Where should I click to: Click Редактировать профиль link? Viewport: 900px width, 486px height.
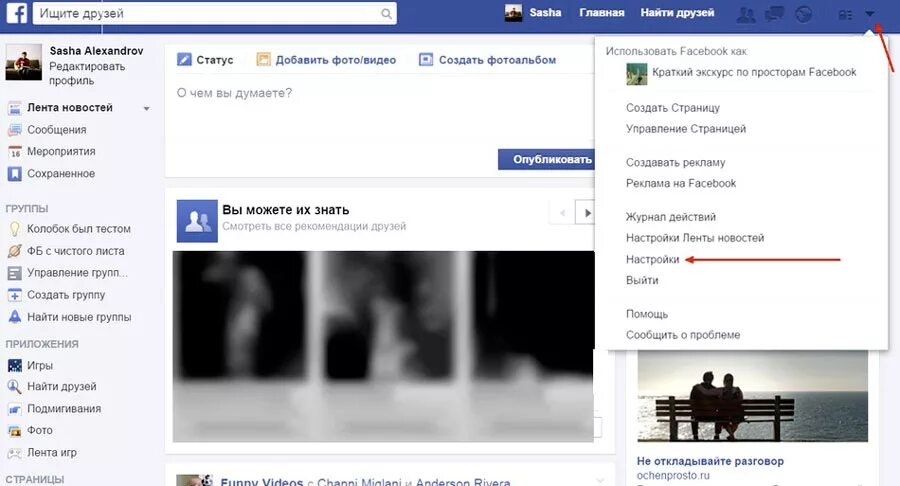pos(87,73)
